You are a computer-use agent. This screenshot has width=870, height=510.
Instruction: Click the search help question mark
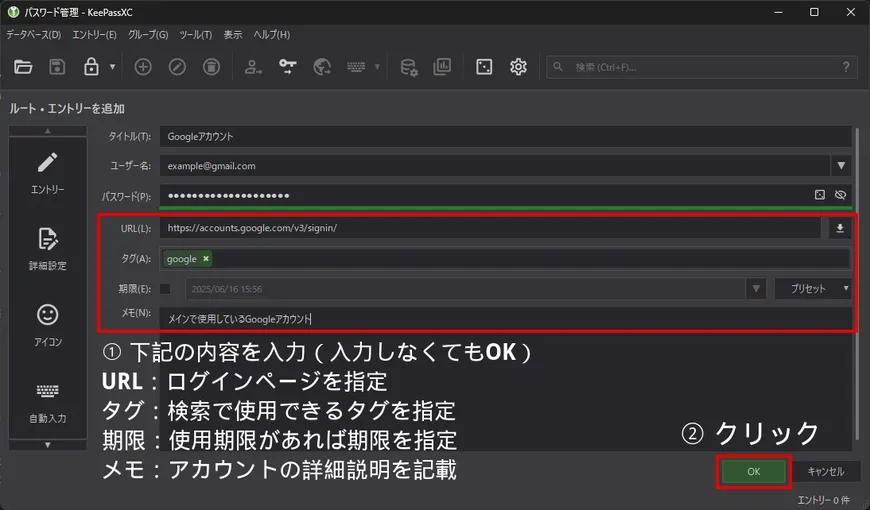[x=846, y=67]
